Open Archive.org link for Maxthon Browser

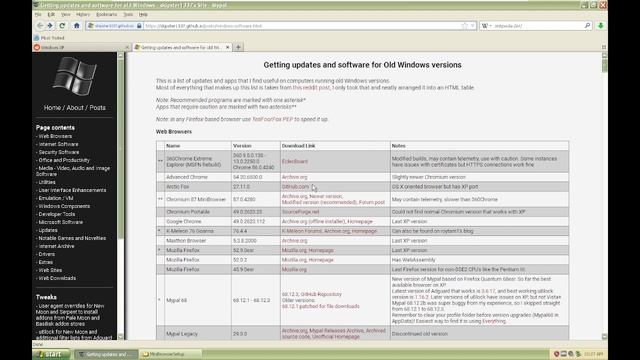[x=294, y=241]
